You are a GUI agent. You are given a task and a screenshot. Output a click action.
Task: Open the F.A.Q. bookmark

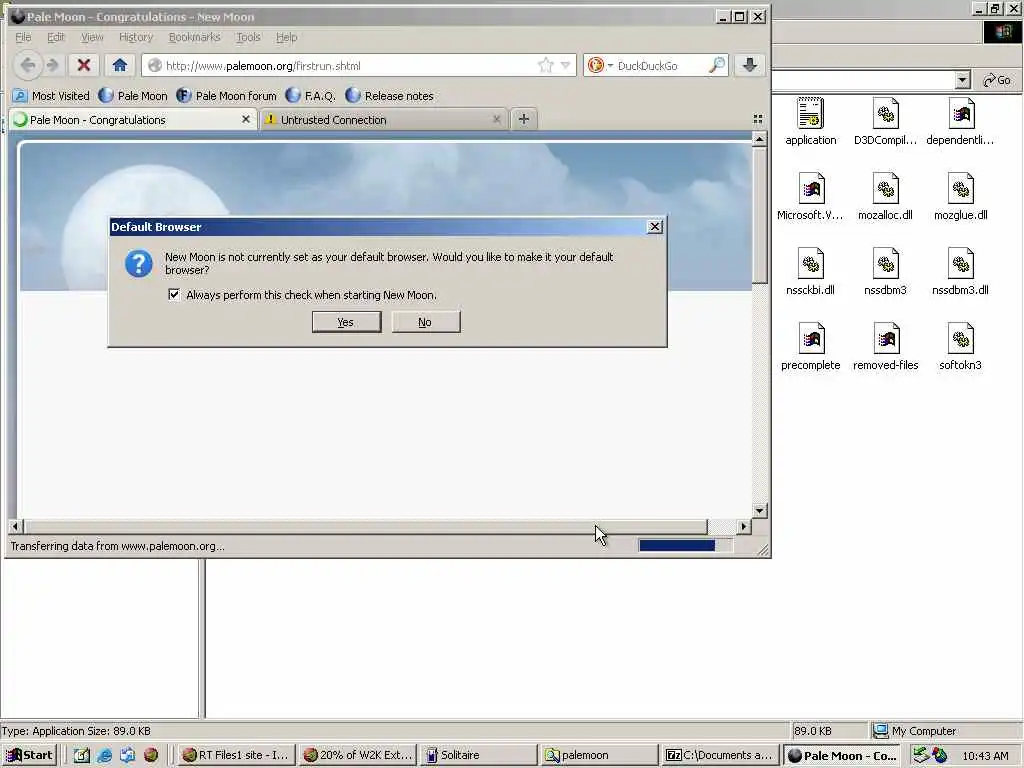[311, 96]
